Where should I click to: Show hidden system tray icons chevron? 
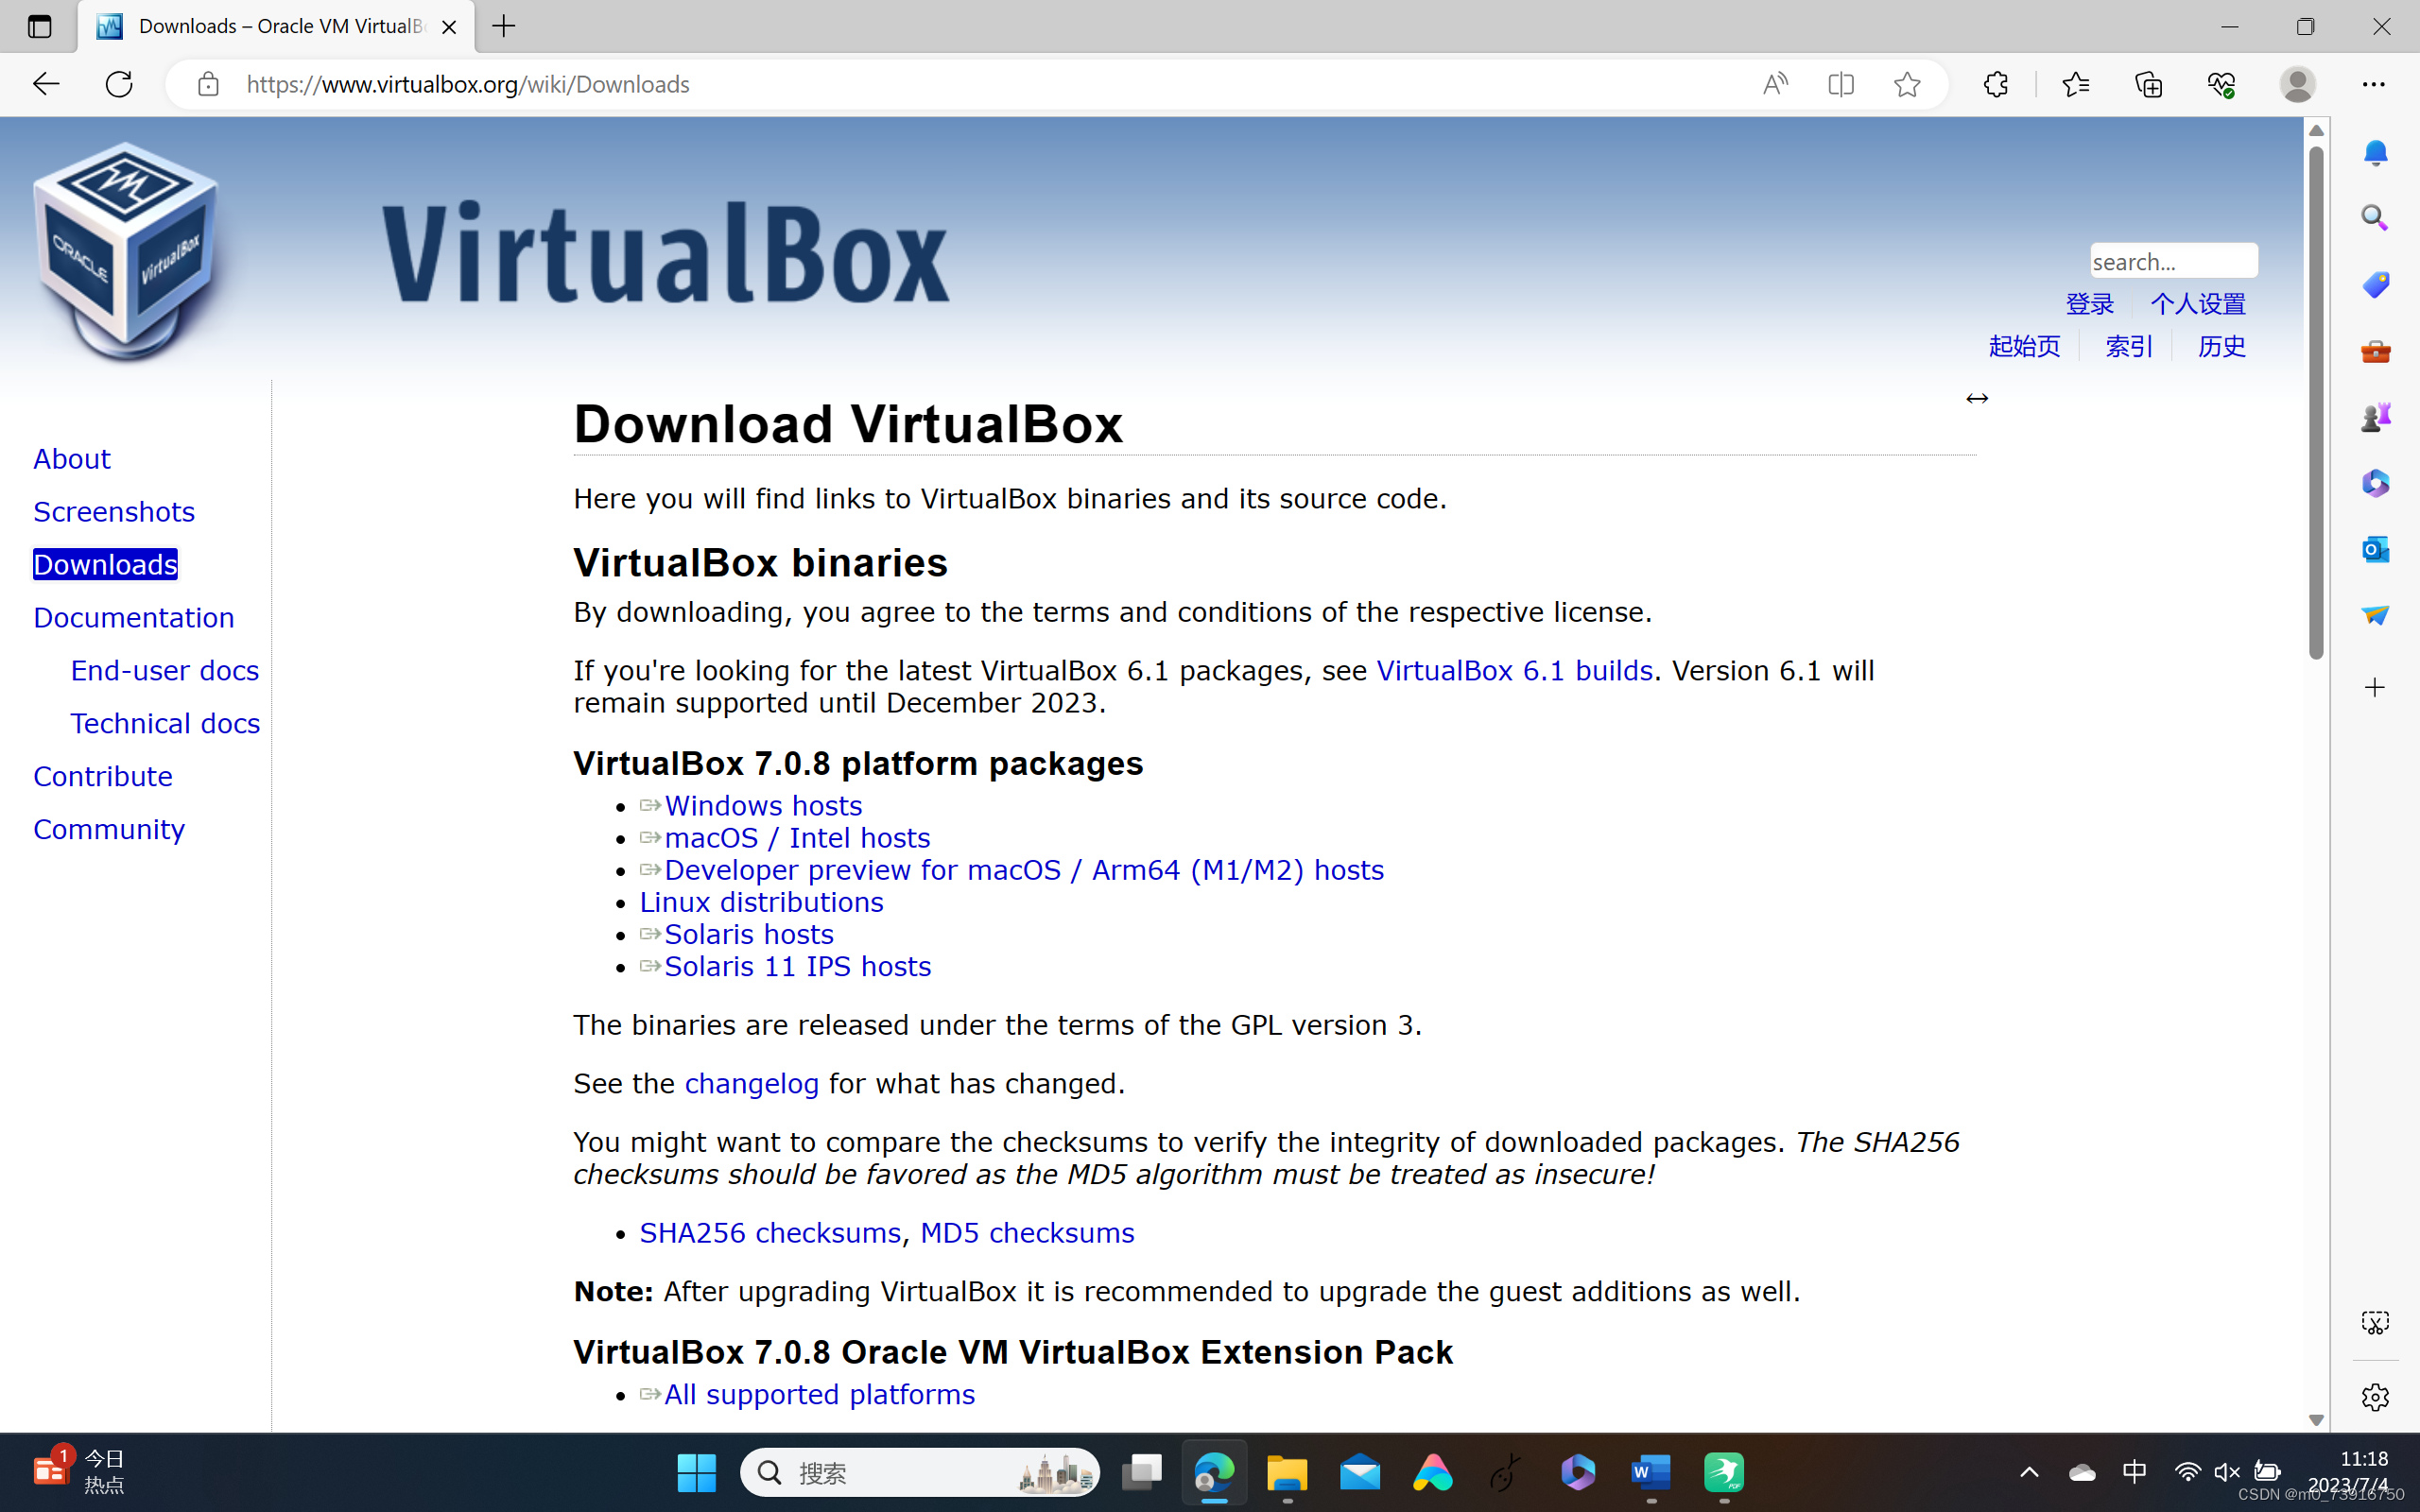[x=2029, y=1472]
